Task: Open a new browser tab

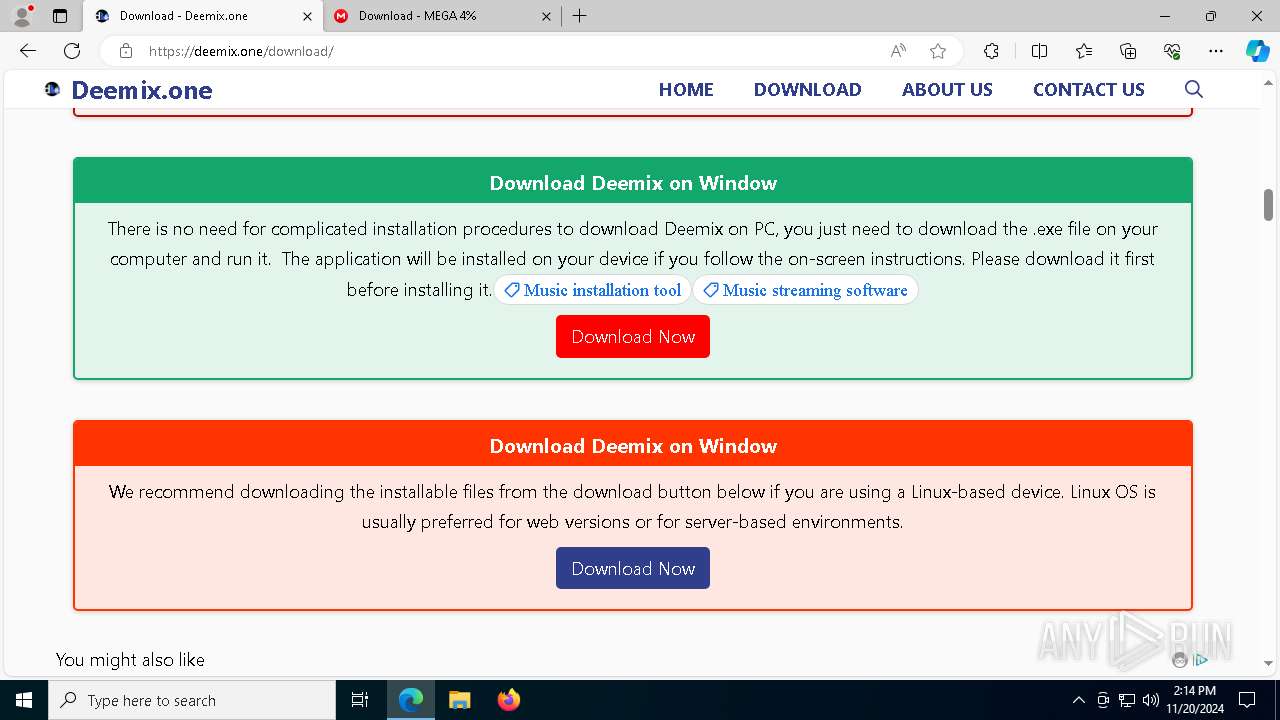Action: [579, 16]
